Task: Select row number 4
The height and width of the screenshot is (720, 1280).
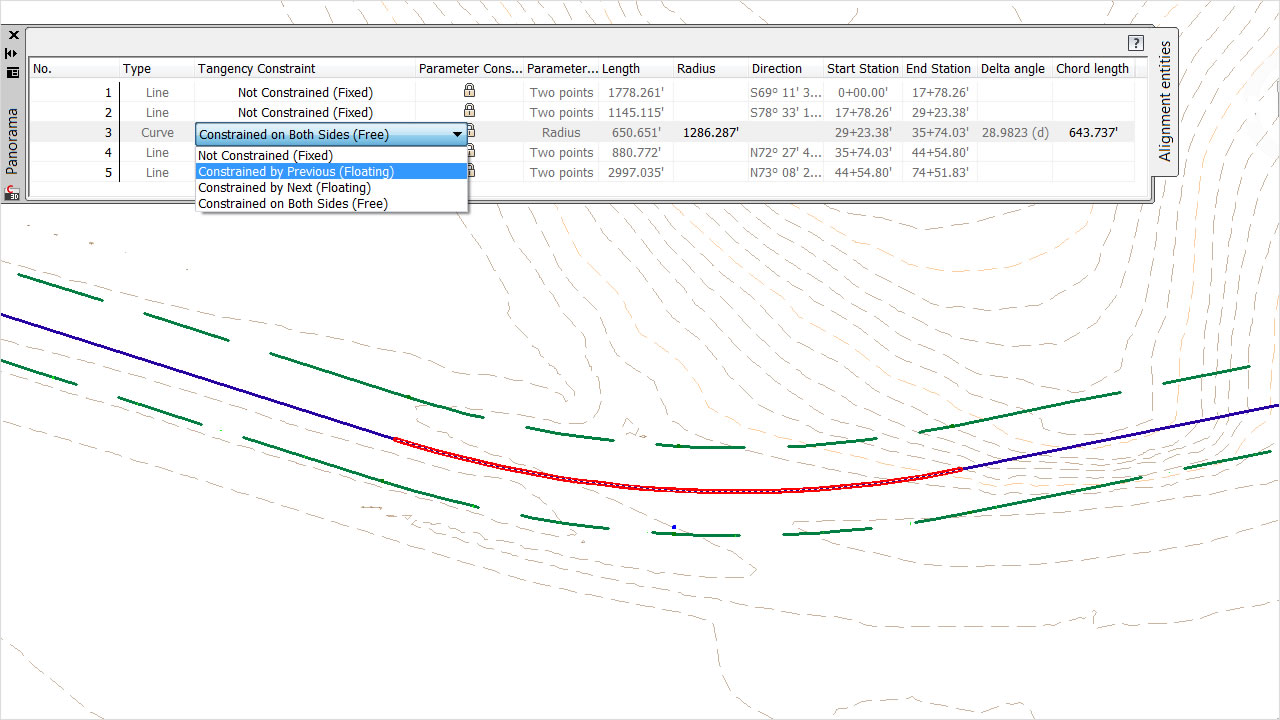Action: pyautogui.click(x=108, y=153)
